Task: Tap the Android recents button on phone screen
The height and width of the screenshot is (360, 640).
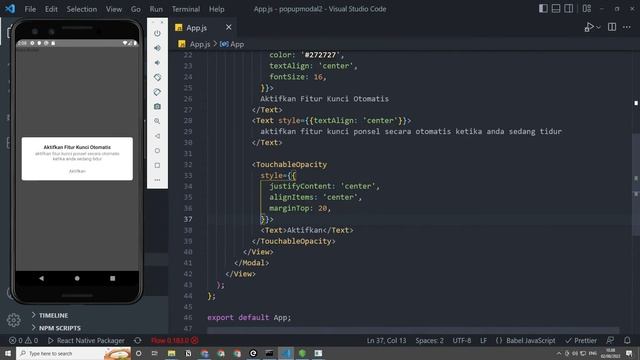Action: click(x=113, y=278)
